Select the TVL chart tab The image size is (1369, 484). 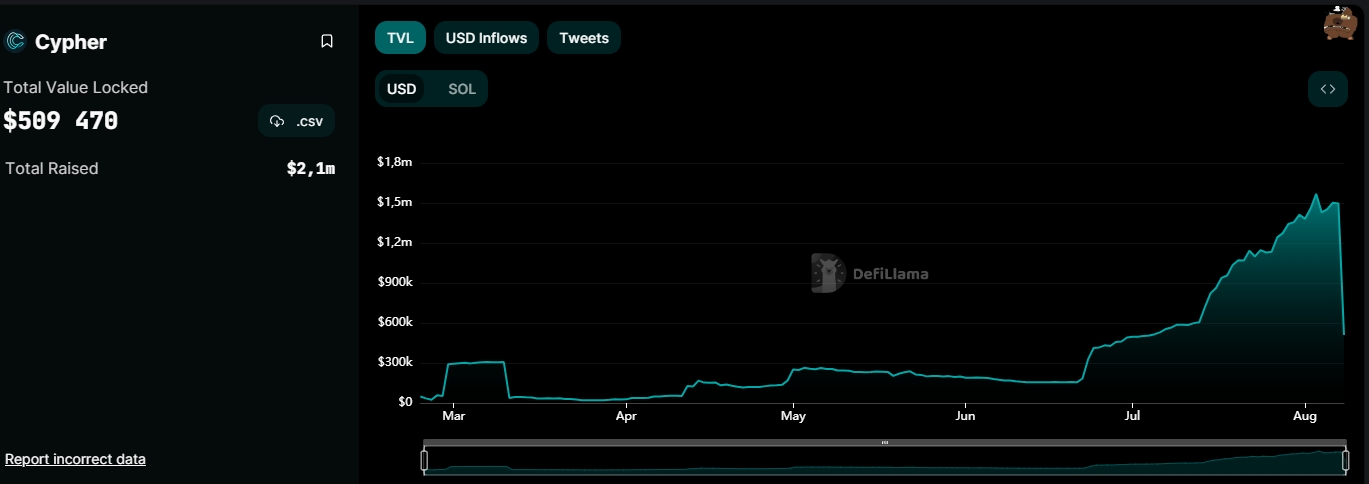(x=400, y=38)
